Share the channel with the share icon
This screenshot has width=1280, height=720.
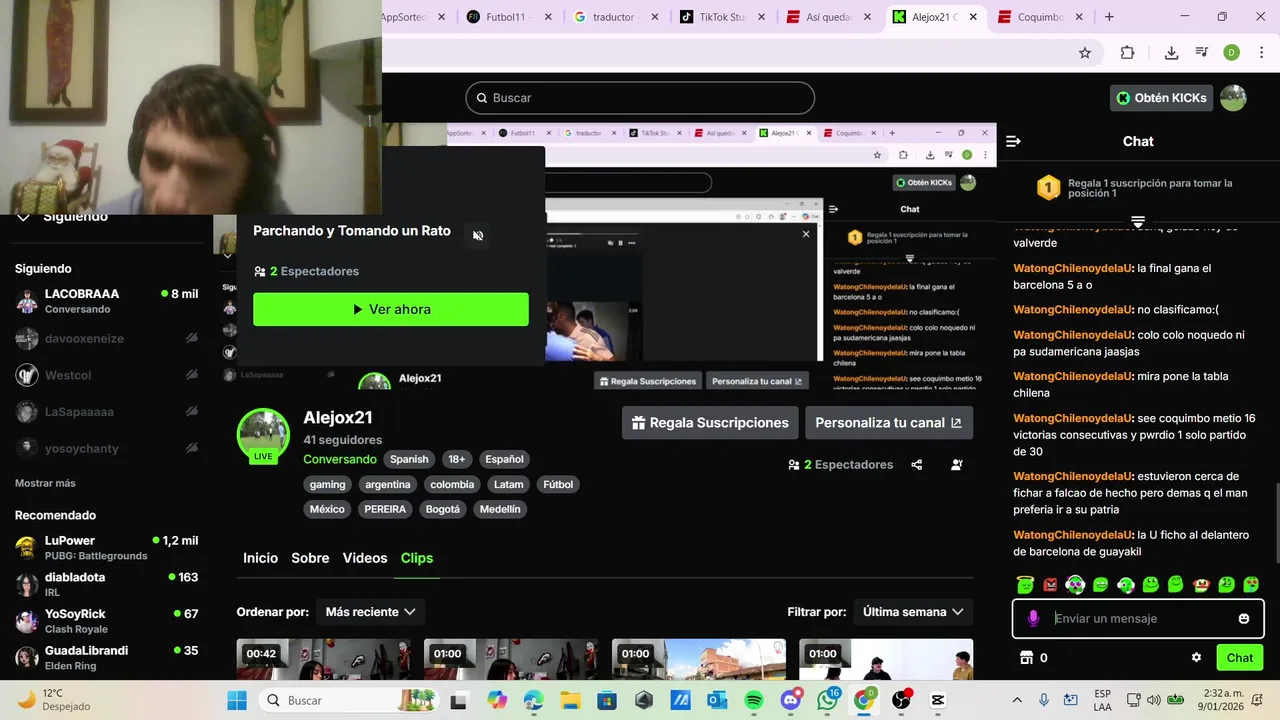[x=917, y=465]
